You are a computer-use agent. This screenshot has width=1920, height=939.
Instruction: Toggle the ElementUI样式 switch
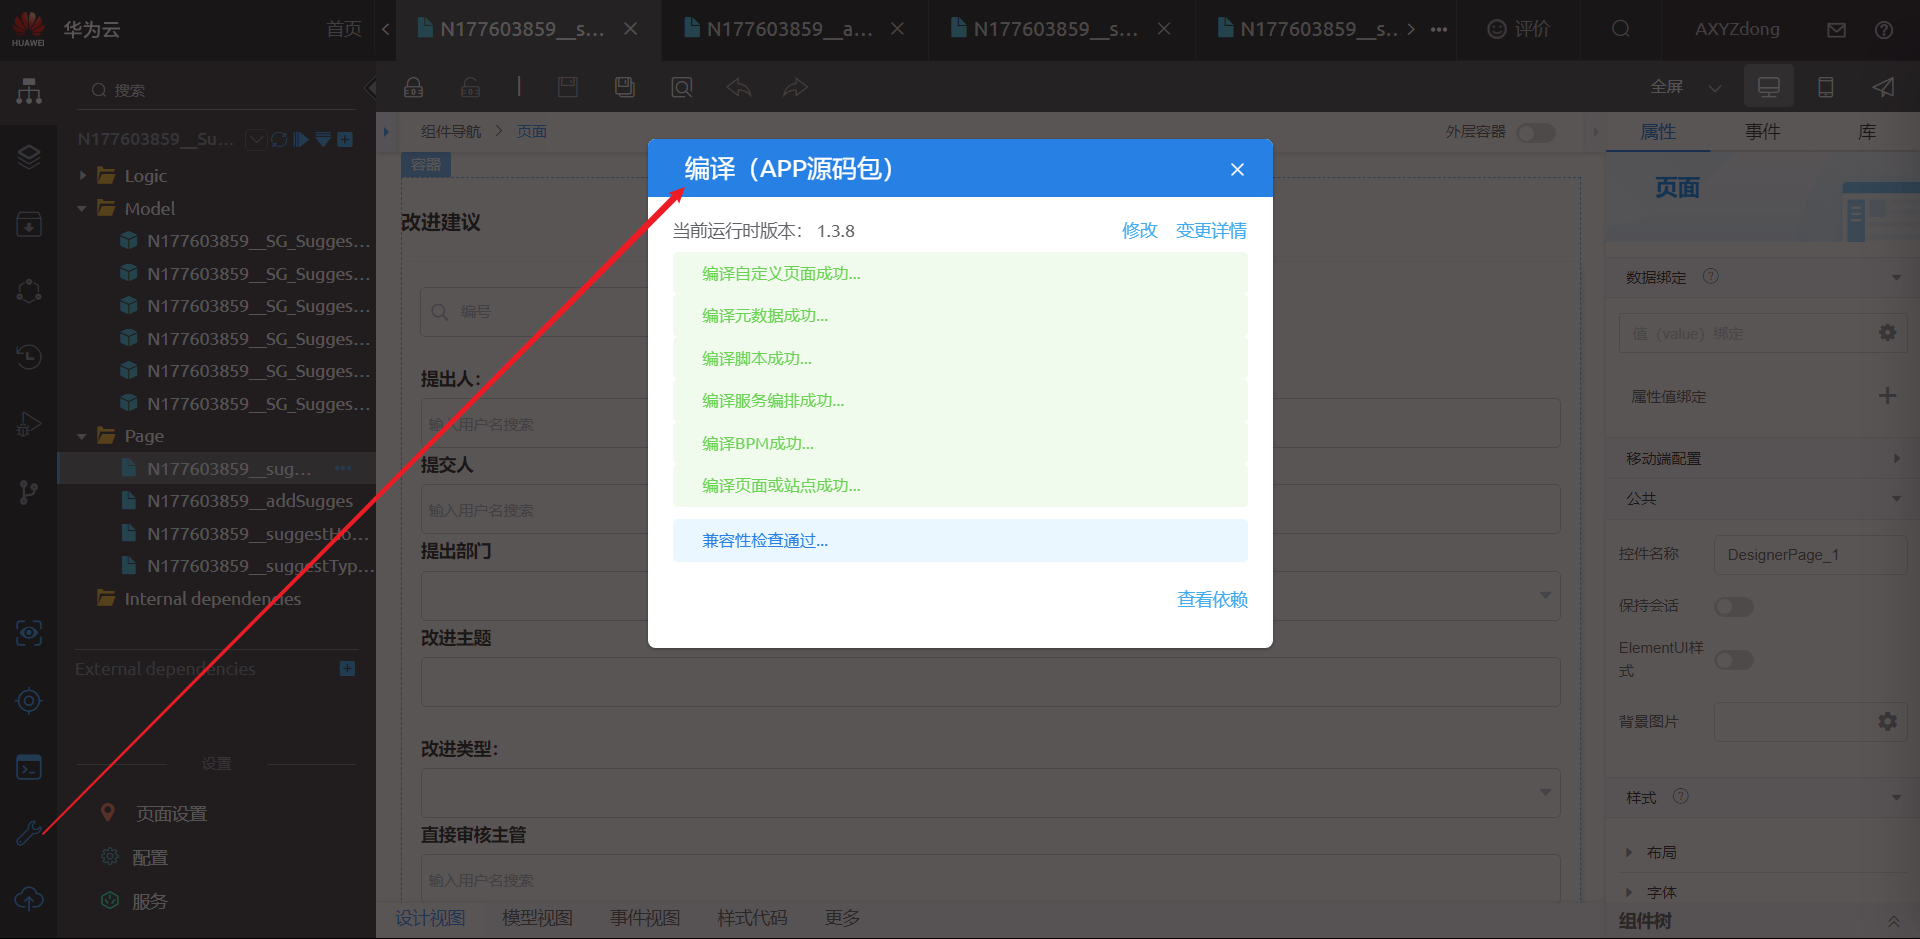1734,660
